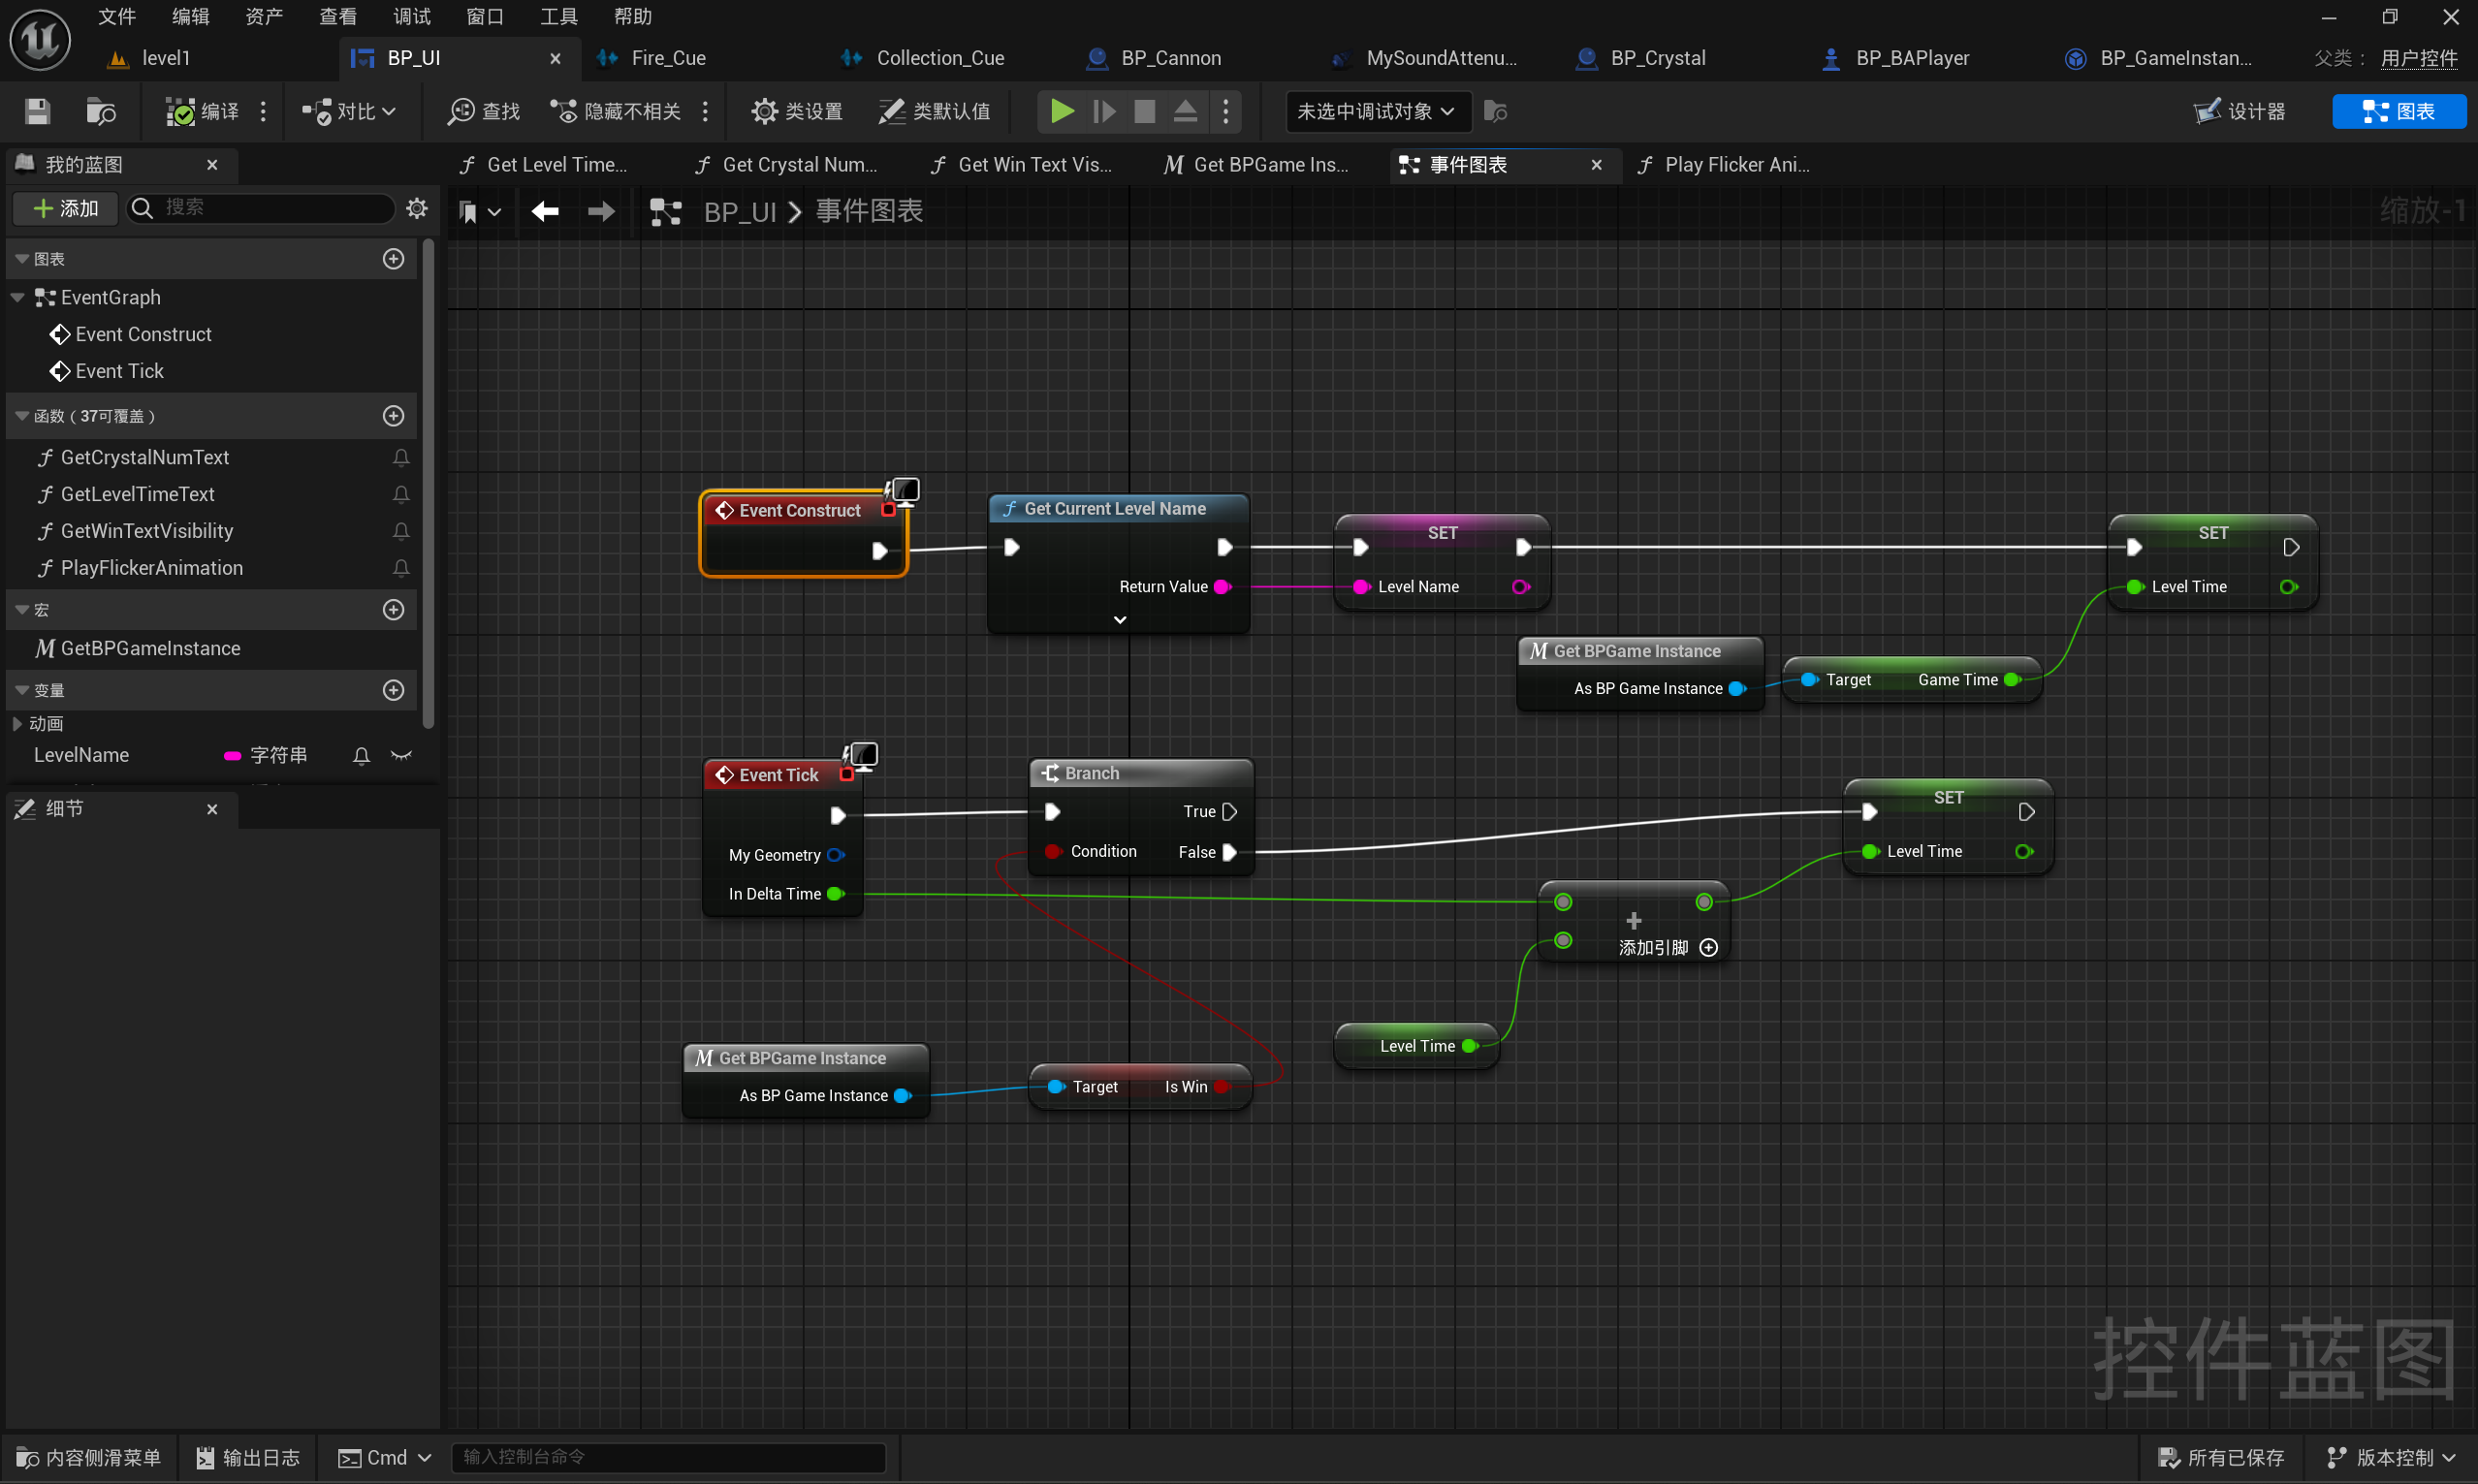The width and height of the screenshot is (2478, 1484).
Task: Click the LevelName pink string type swatch
Action: tap(232, 756)
